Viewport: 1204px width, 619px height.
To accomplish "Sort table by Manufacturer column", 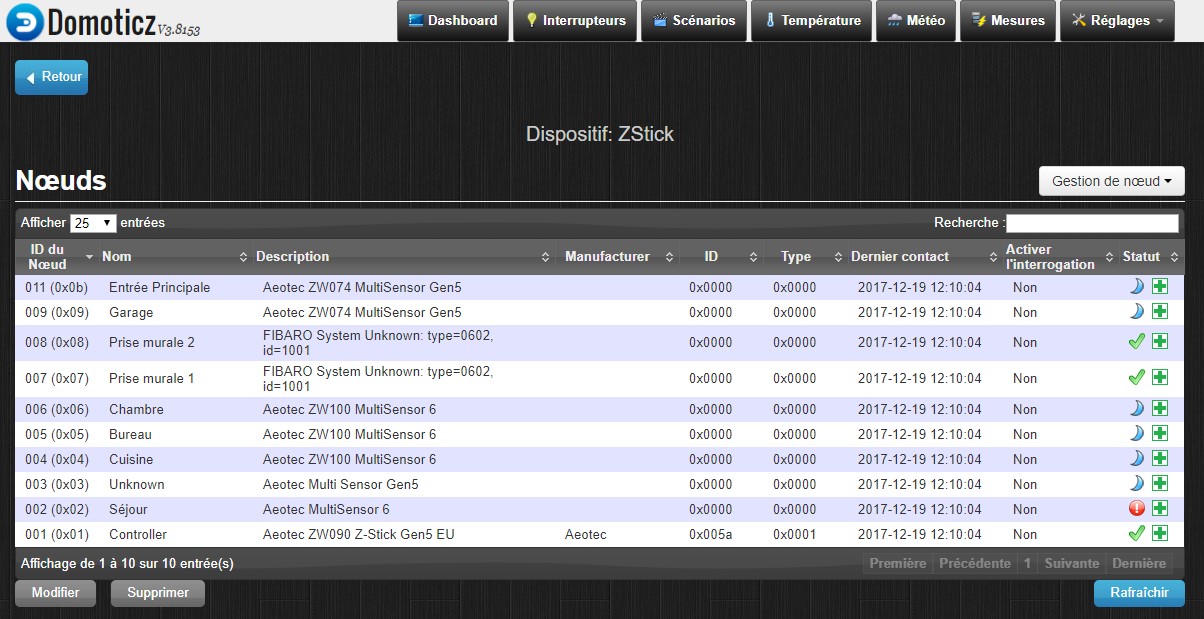I will 617,257.
